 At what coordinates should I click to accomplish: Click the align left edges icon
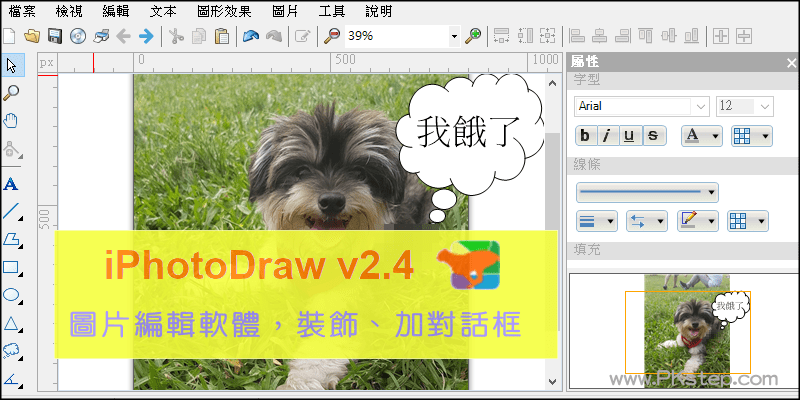(x=577, y=36)
